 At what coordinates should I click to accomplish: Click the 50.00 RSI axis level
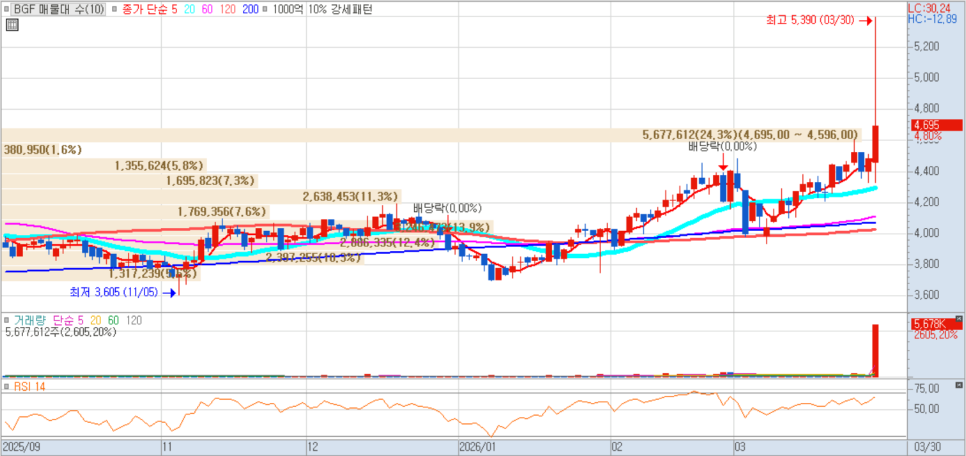(x=927, y=409)
